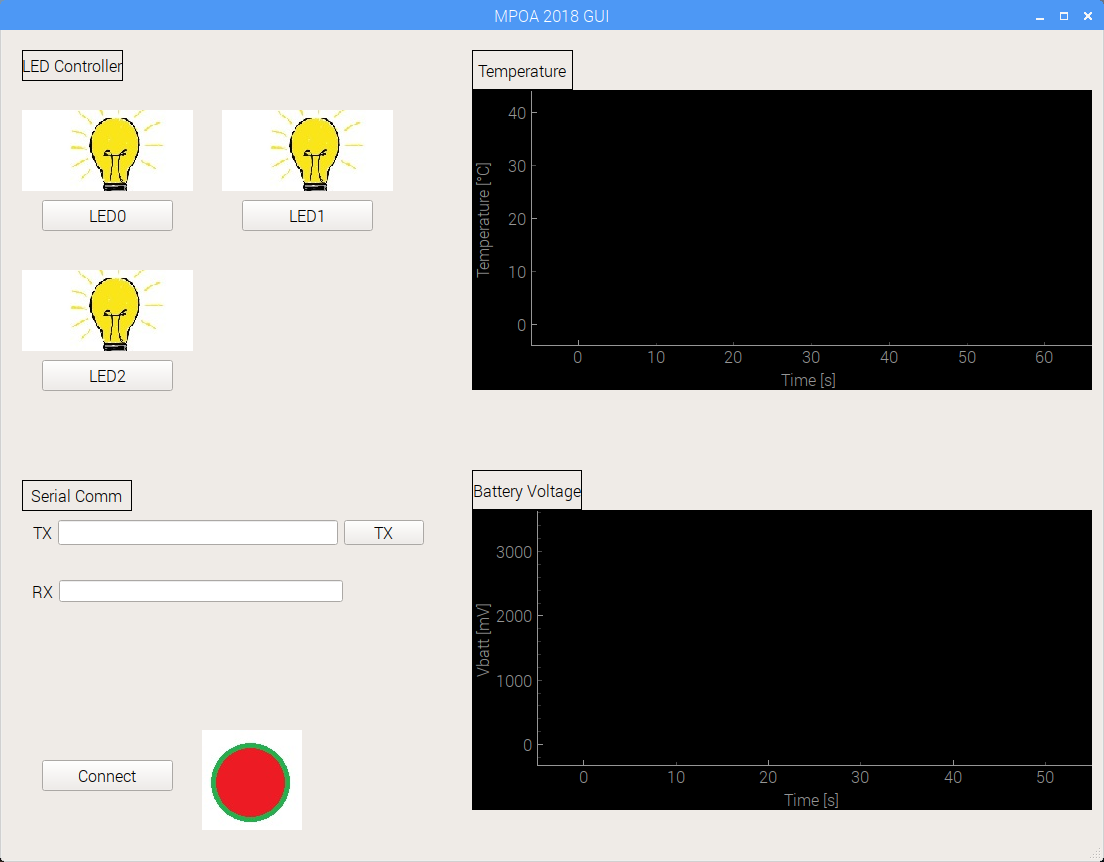
Task: Select the LED Controller section label
Action: 72,67
